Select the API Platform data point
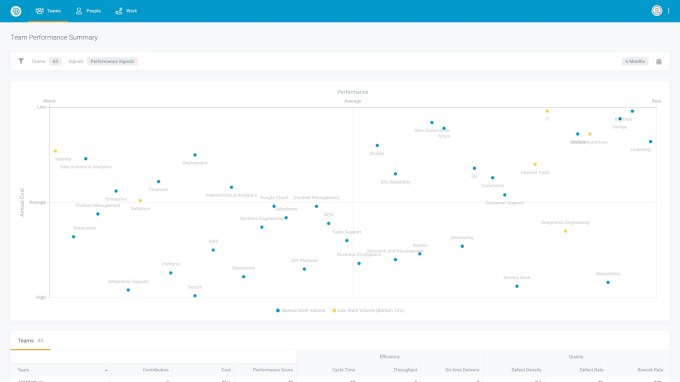The image size is (680, 382). point(304,269)
